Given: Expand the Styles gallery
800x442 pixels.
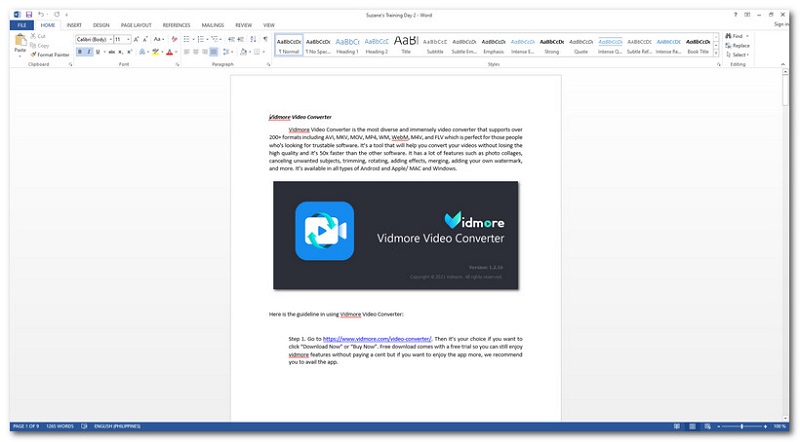Looking at the screenshot, I should click(x=716, y=53).
